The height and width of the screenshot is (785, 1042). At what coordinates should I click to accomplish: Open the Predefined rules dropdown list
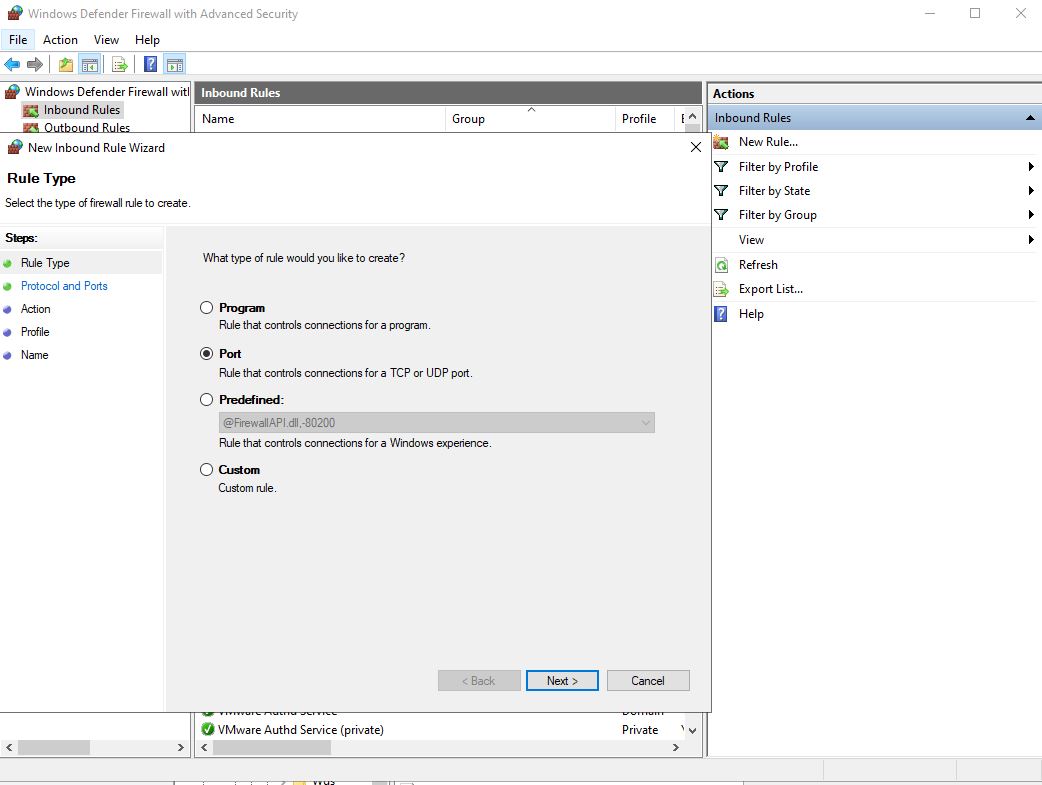(644, 423)
